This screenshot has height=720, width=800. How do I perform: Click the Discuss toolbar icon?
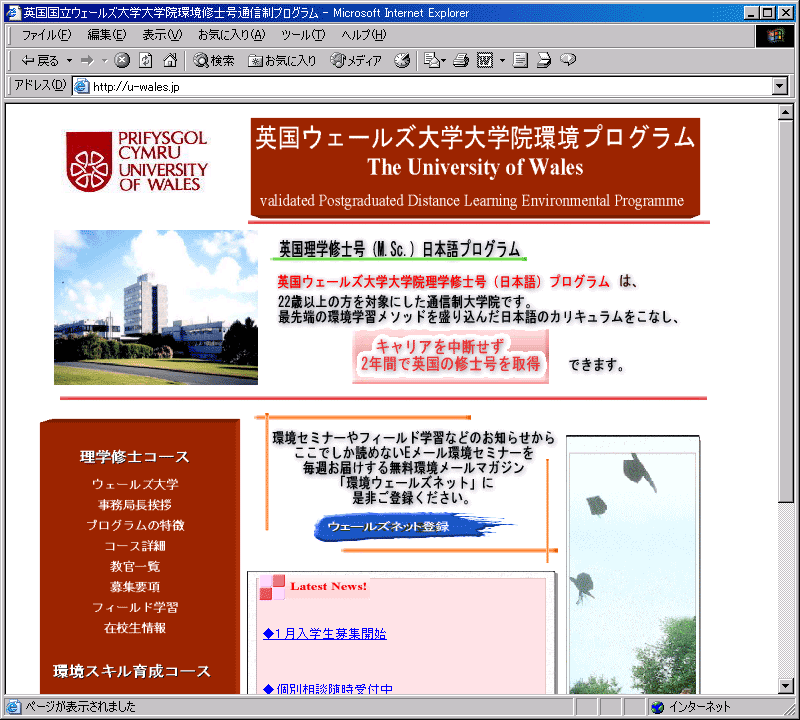click(x=520, y=61)
